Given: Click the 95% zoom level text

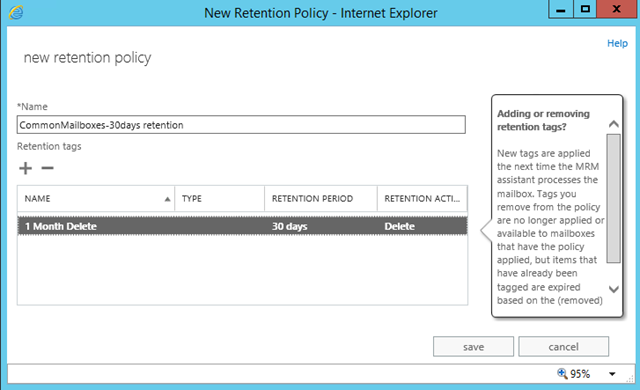Looking at the screenshot, I should point(580,374).
